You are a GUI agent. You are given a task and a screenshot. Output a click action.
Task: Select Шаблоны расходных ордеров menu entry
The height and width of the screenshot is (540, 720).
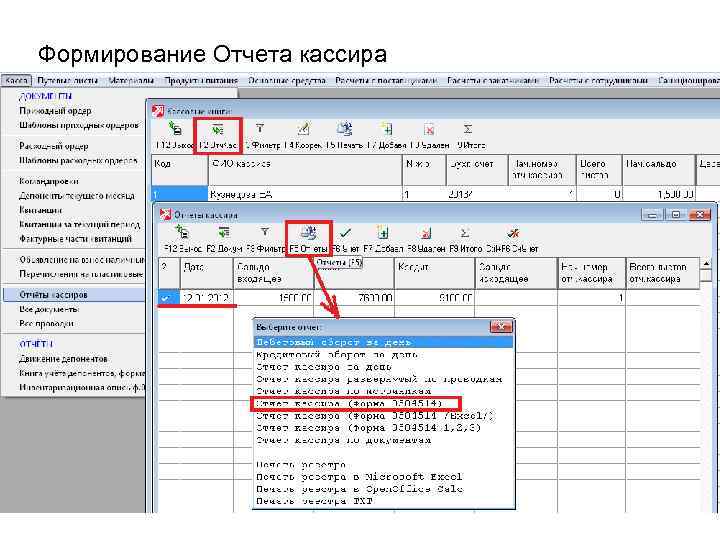[78, 160]
